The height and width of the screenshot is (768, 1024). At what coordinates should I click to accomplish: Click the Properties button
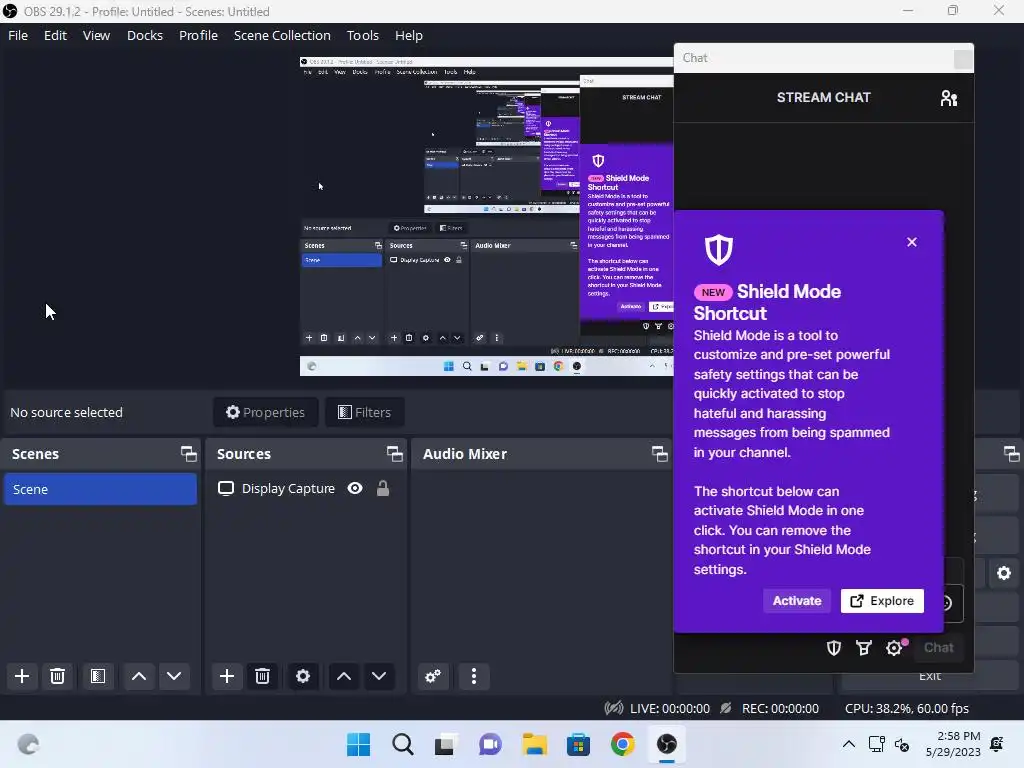point(265,412)
